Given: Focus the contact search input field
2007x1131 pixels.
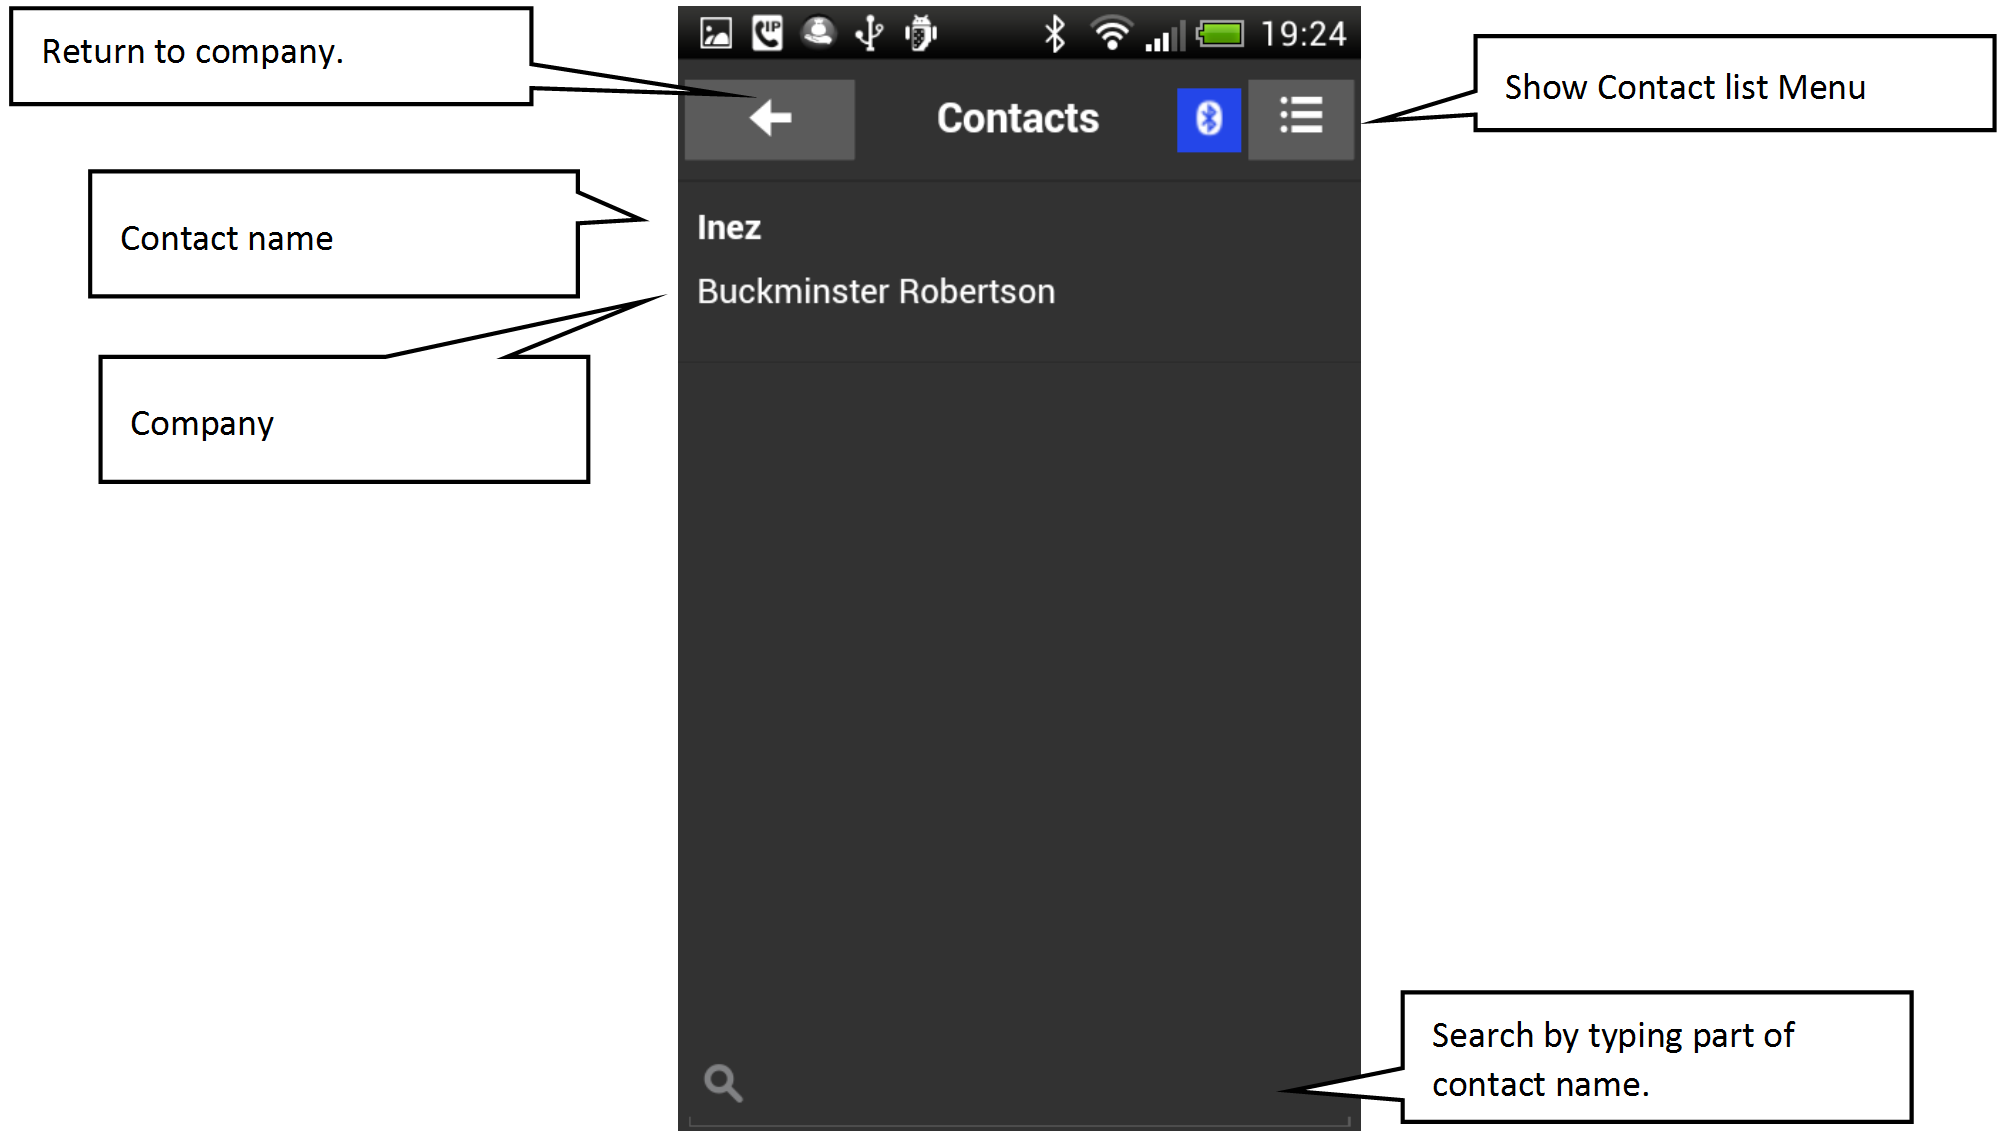Looking at the screenshot, I should (x=1019, y=1086).
